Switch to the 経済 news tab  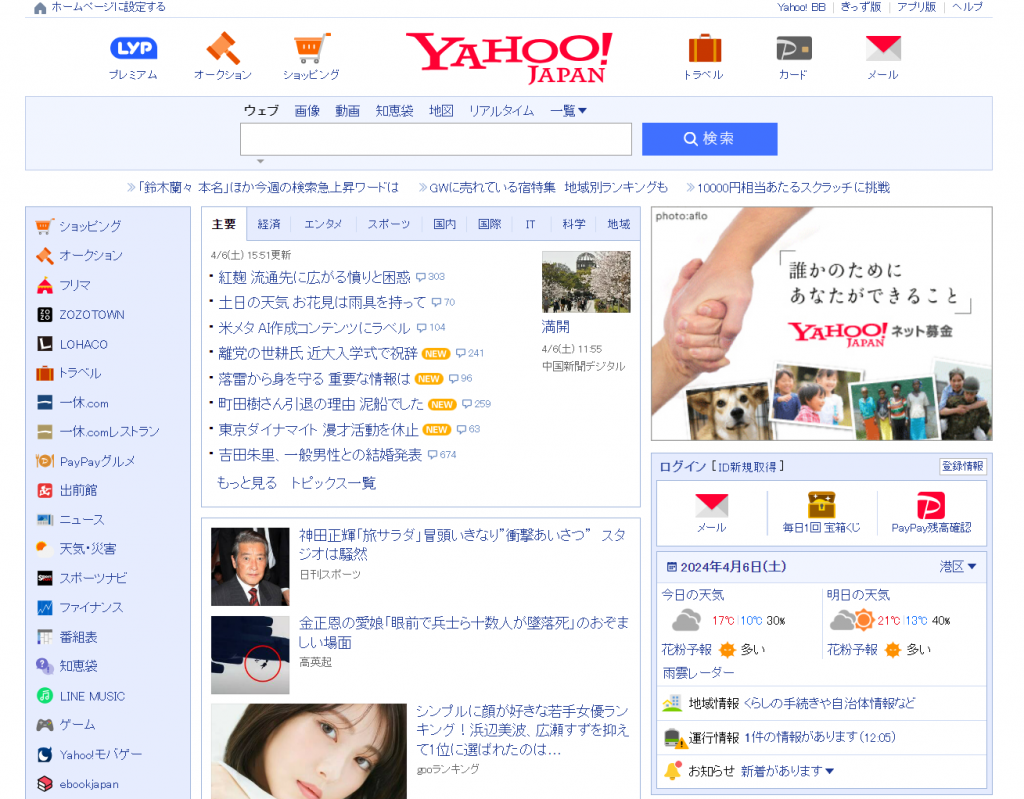pyautogui.click(x=269, y=224)
